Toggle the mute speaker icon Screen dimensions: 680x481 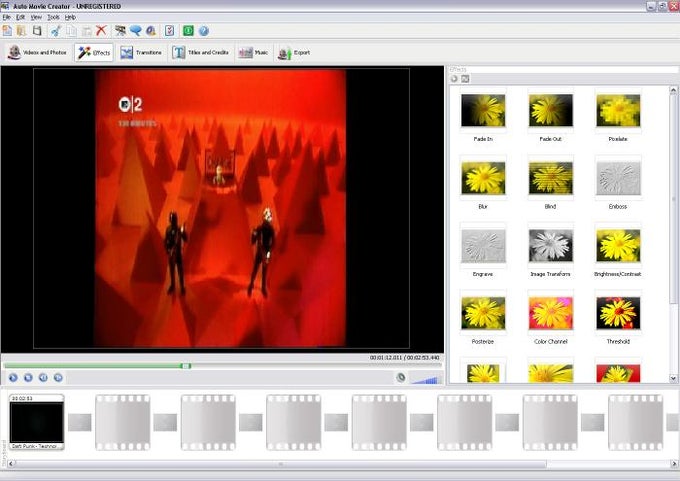[x=401, y=378]
